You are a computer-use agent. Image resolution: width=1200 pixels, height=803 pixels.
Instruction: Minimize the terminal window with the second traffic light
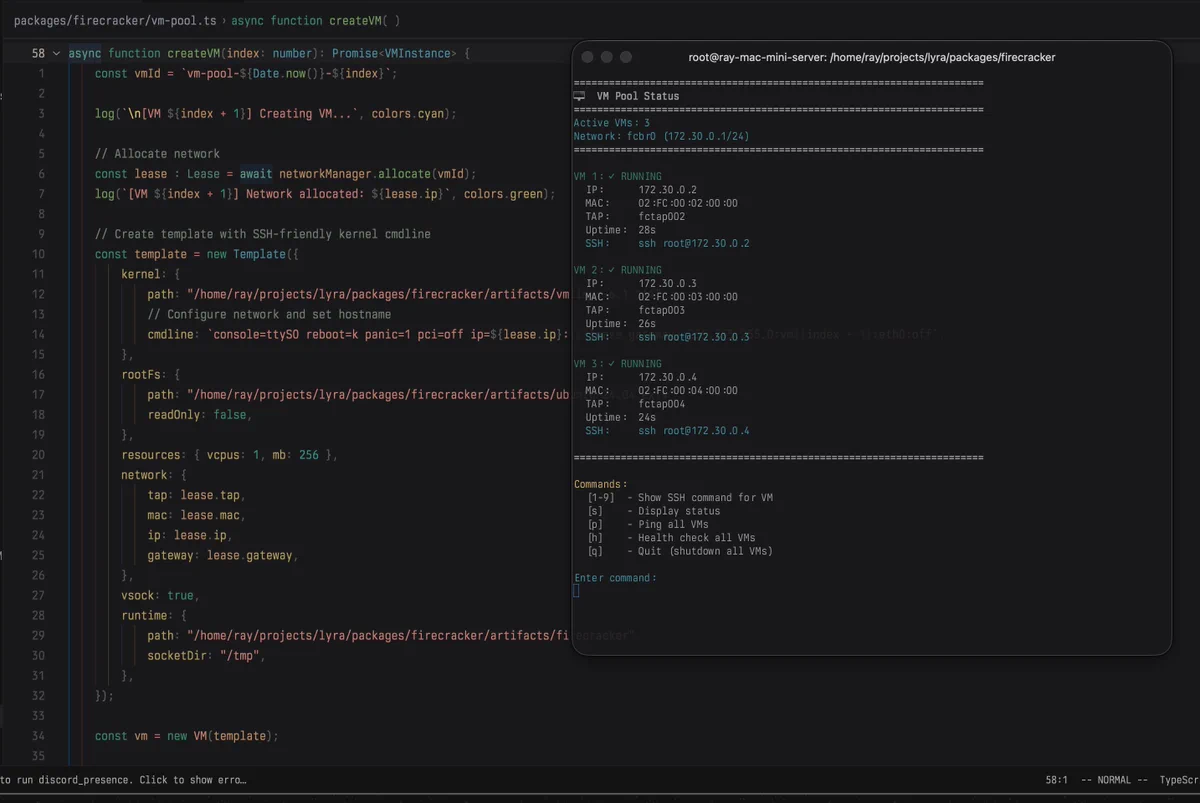pos(607,58)
